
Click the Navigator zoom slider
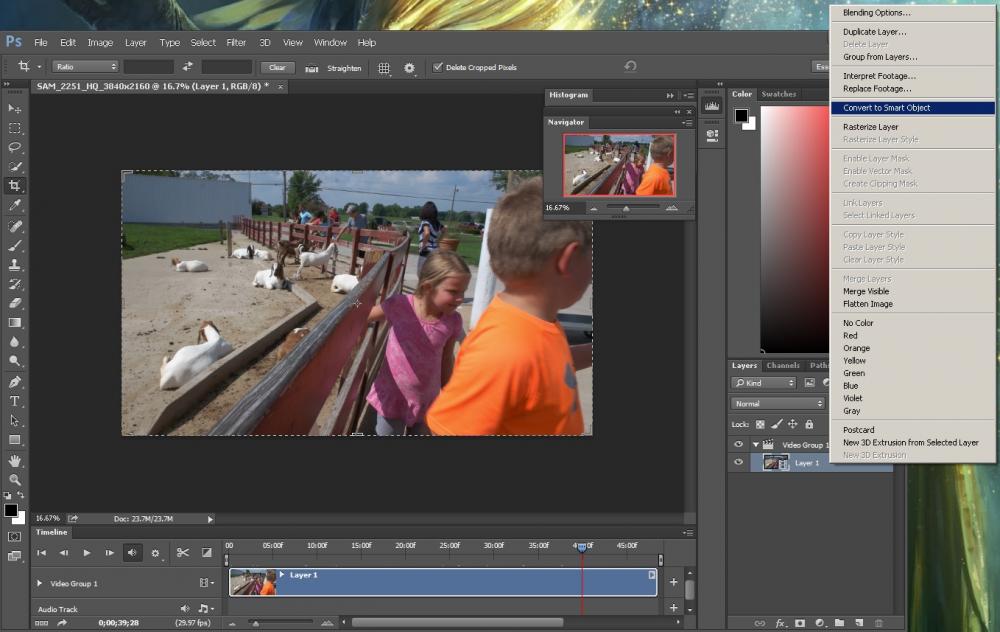tap(626, 208)
